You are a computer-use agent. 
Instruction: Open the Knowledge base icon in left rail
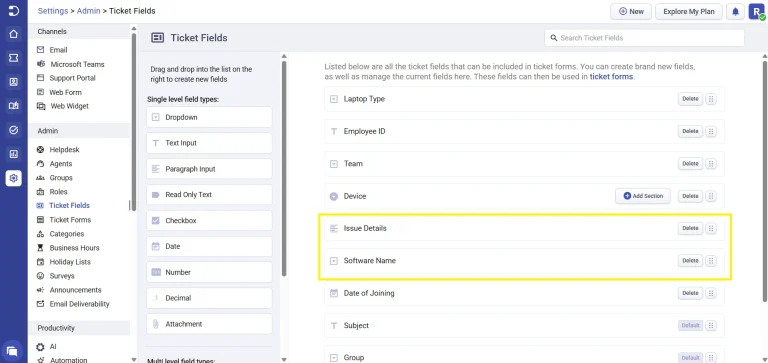click(14, 106)
